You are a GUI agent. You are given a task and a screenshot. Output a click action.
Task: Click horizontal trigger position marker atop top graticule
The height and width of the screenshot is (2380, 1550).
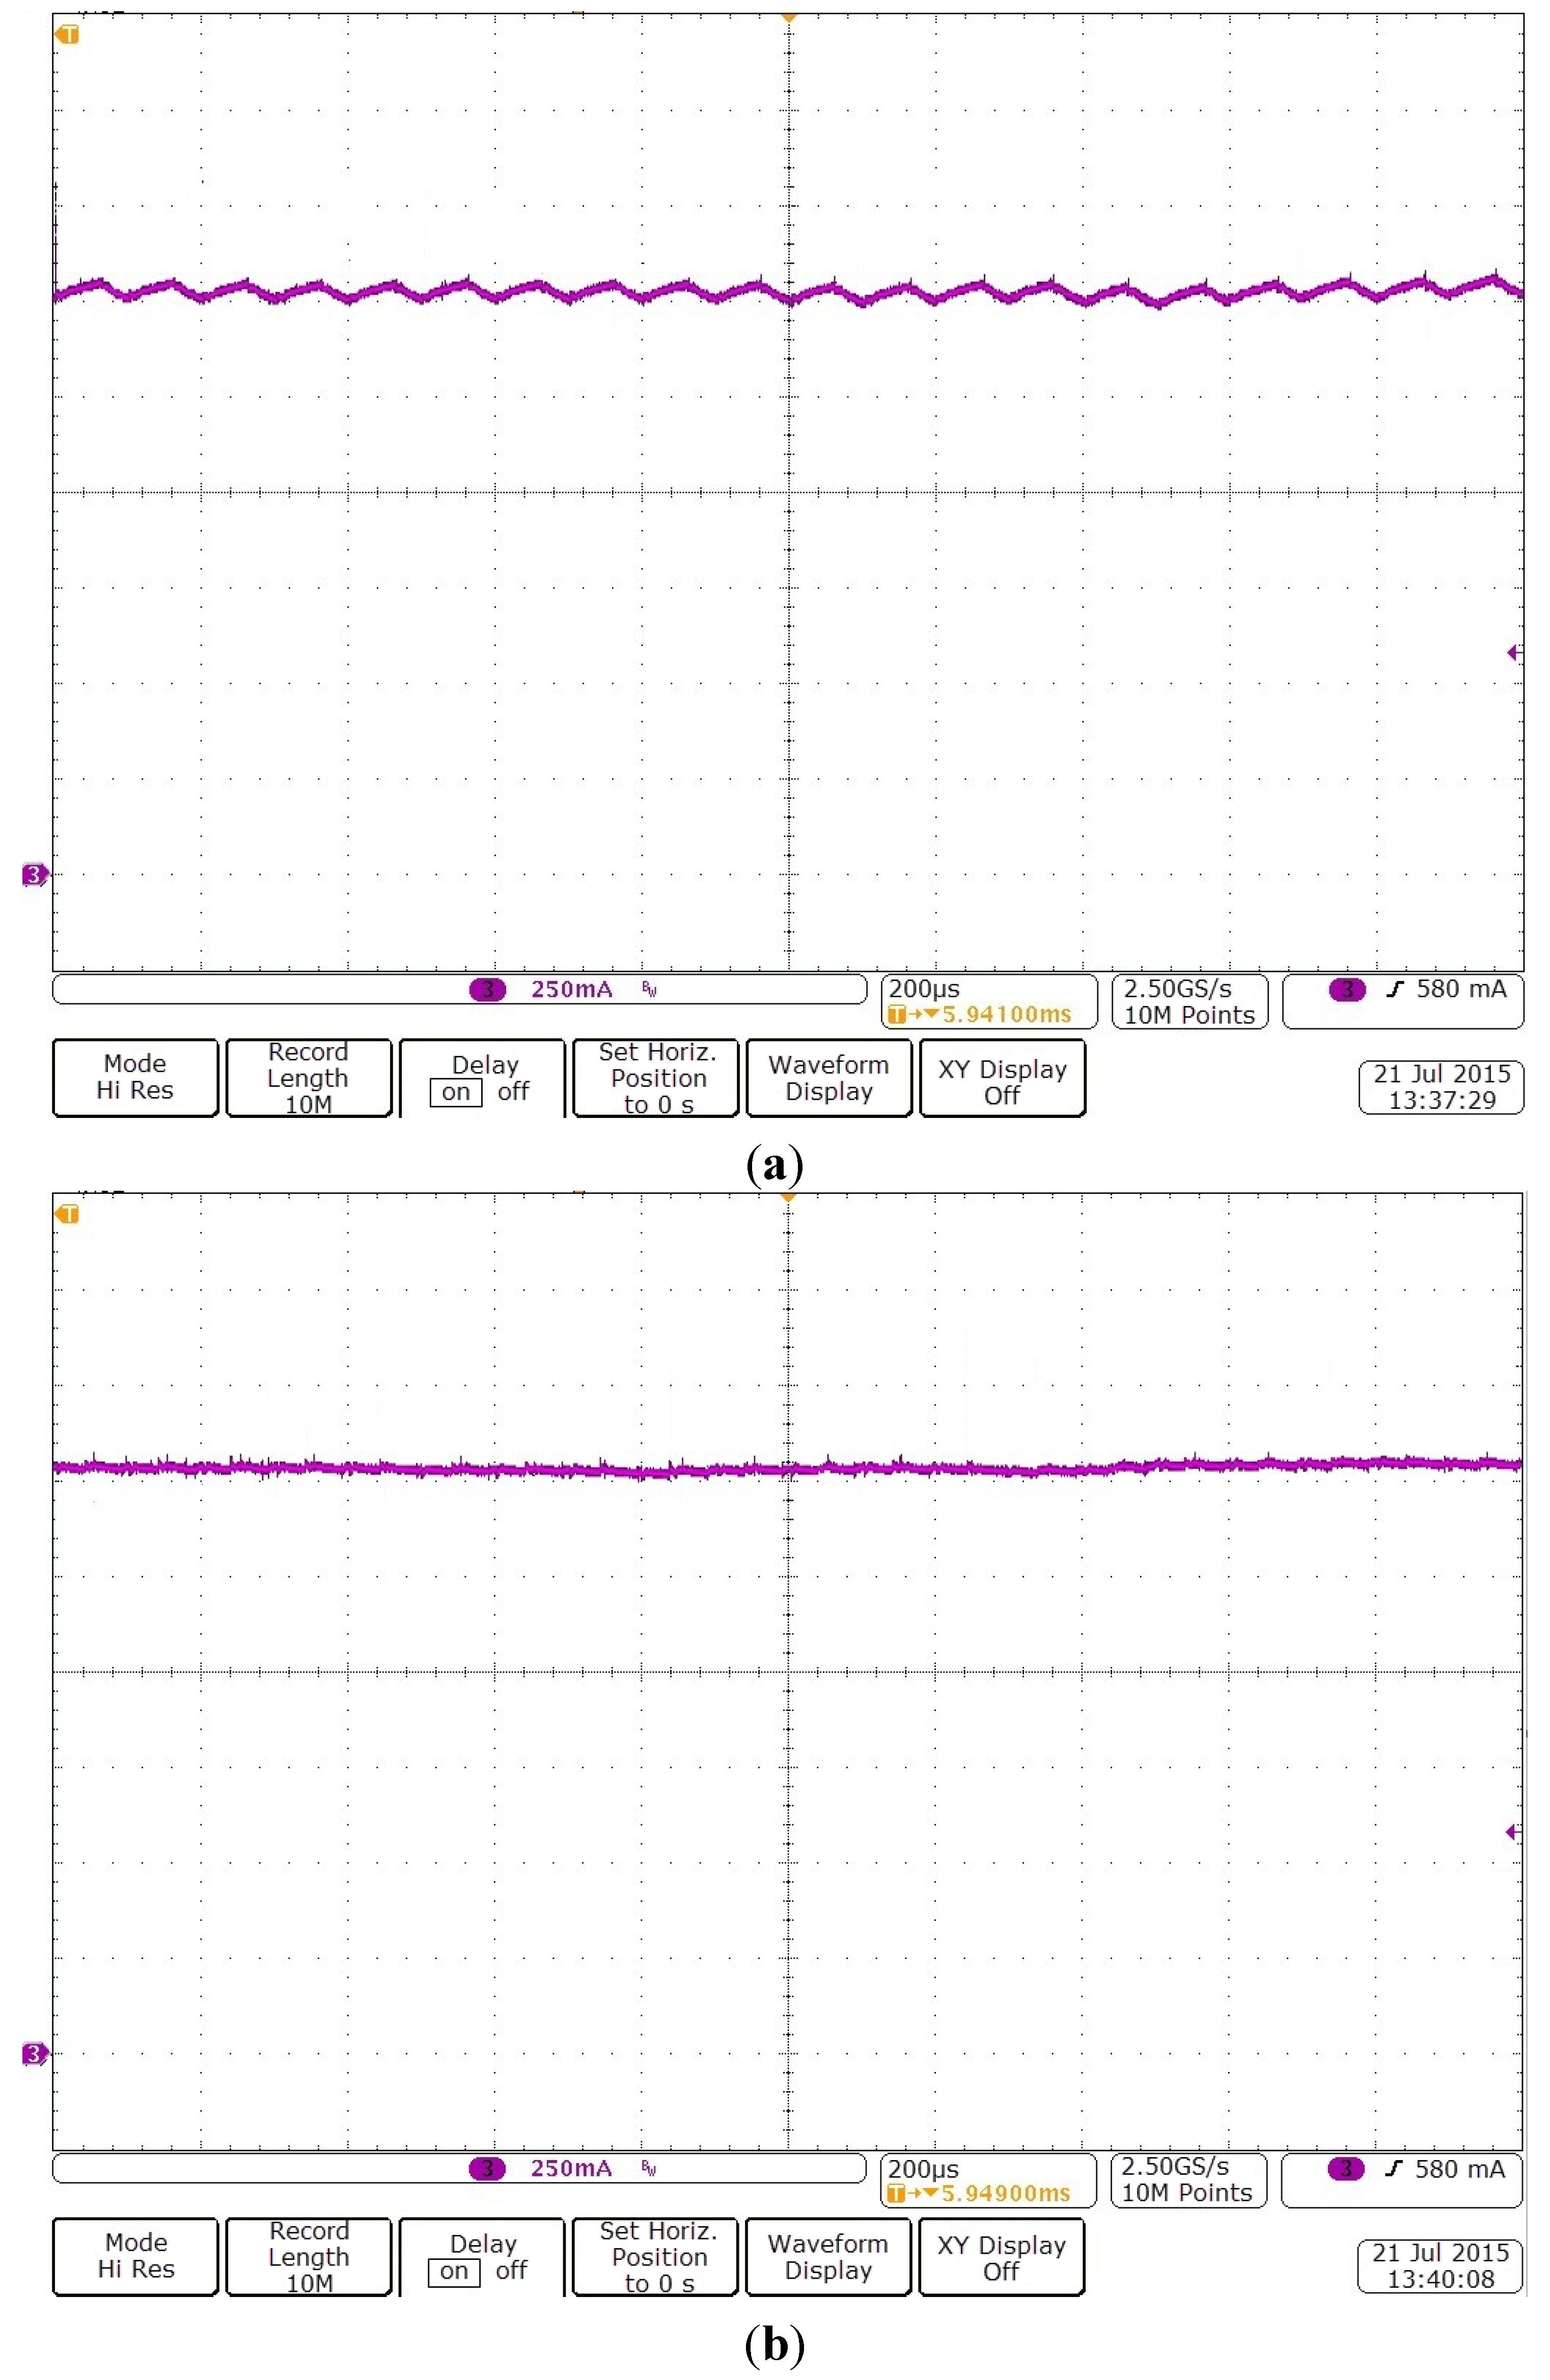click(x=788, y=18)
